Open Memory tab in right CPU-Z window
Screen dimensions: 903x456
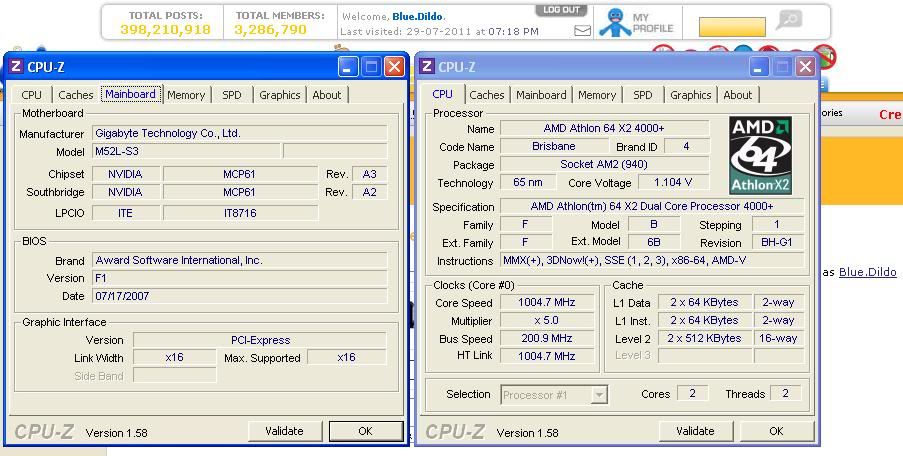[597, 95]
